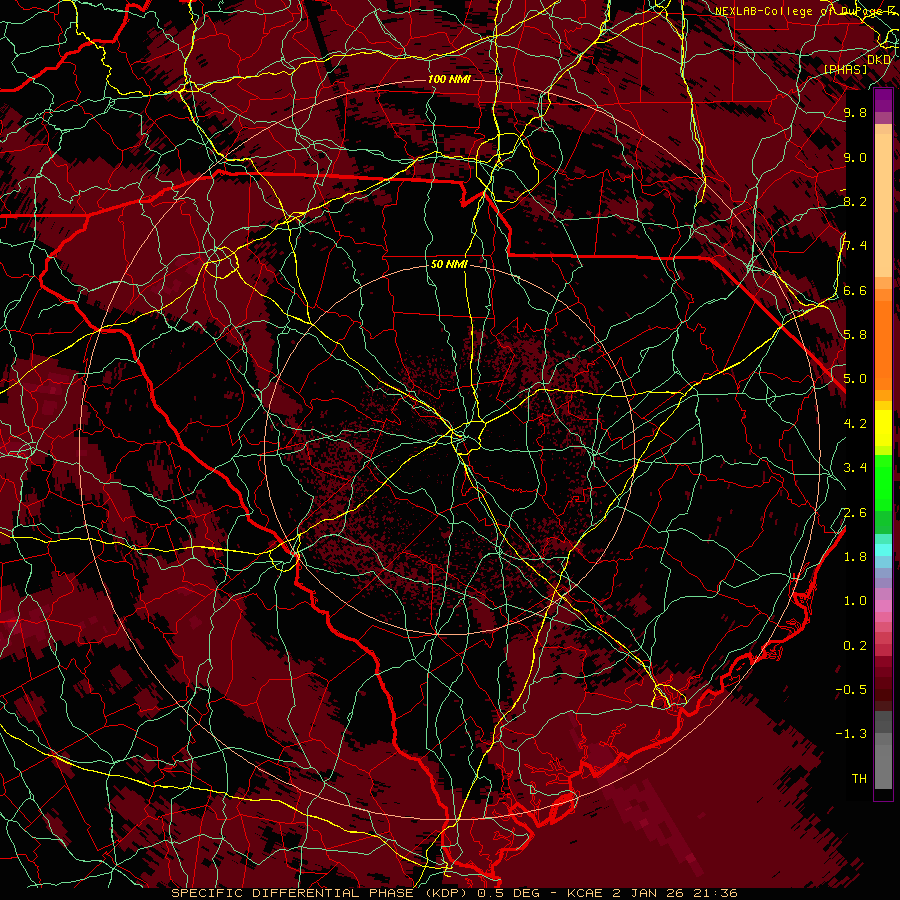Click the [PHAS] units label
This screenshot has width=900, height=900.
click(846, 69)
